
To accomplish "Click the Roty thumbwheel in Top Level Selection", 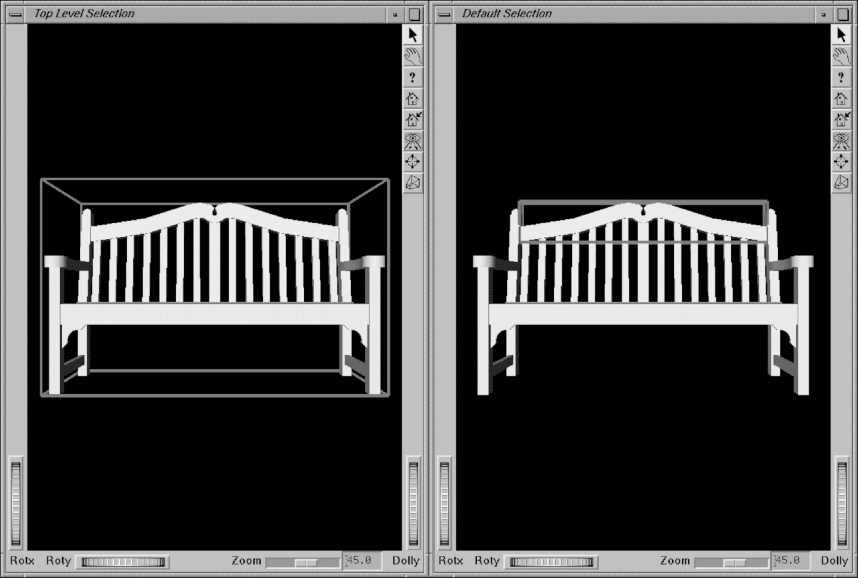I will click(123, 562).
